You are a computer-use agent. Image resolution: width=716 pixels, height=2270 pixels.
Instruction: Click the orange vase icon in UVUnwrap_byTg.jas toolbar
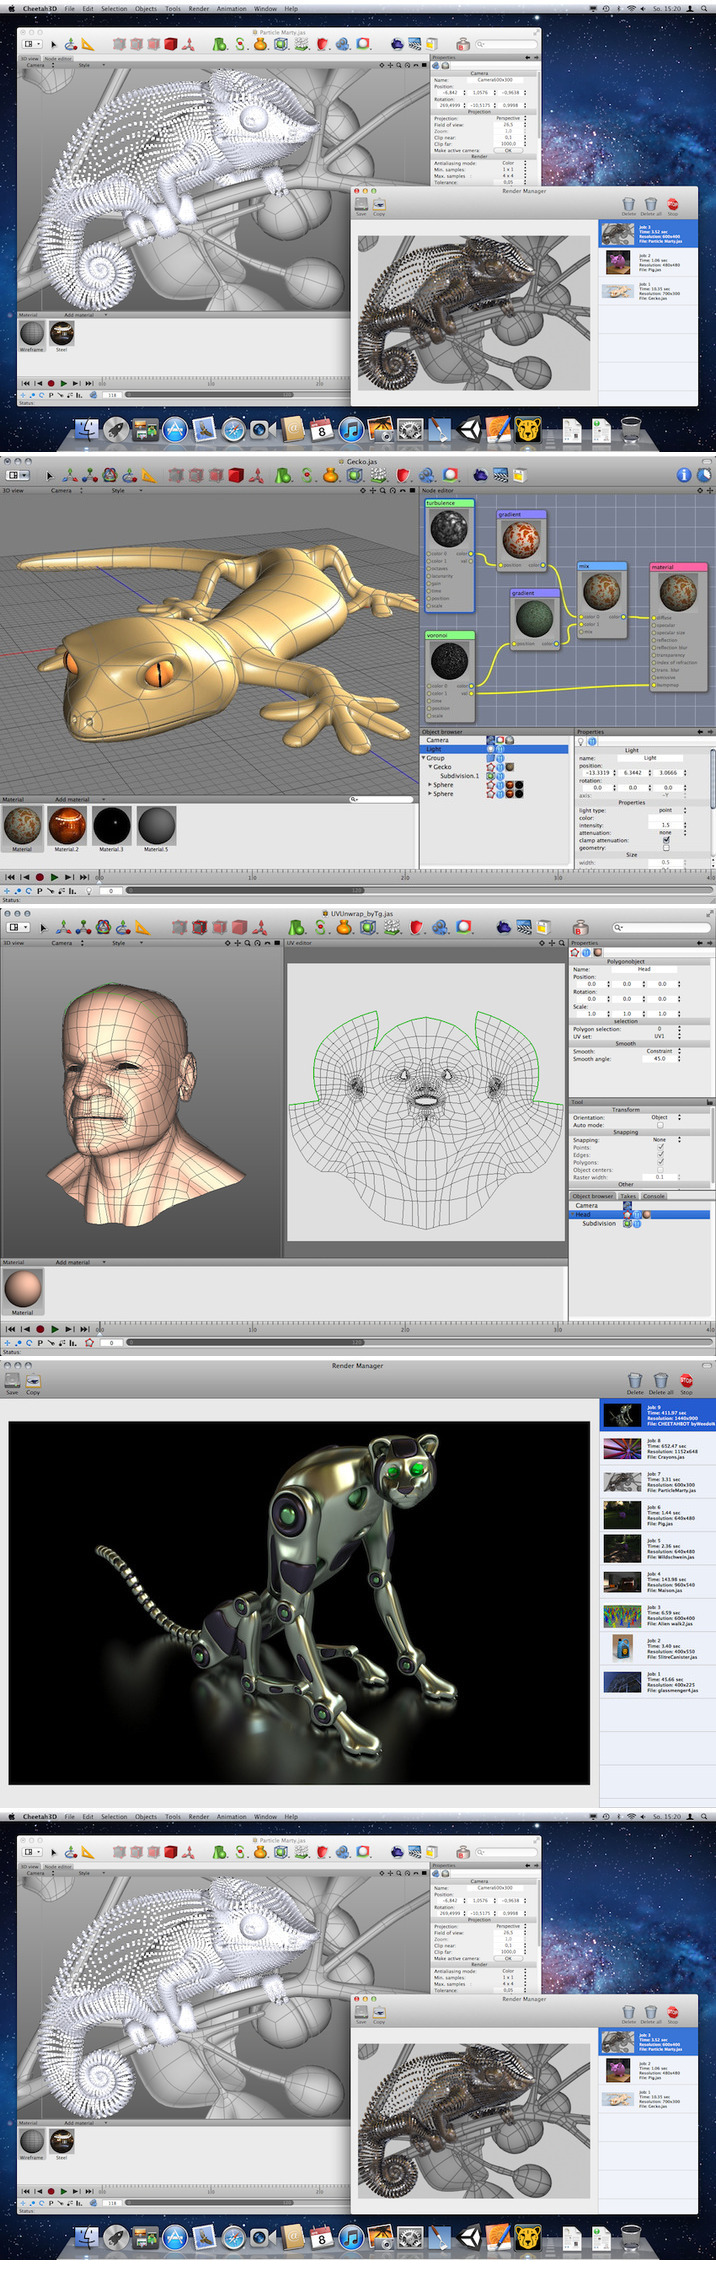(x=344, y=927)
